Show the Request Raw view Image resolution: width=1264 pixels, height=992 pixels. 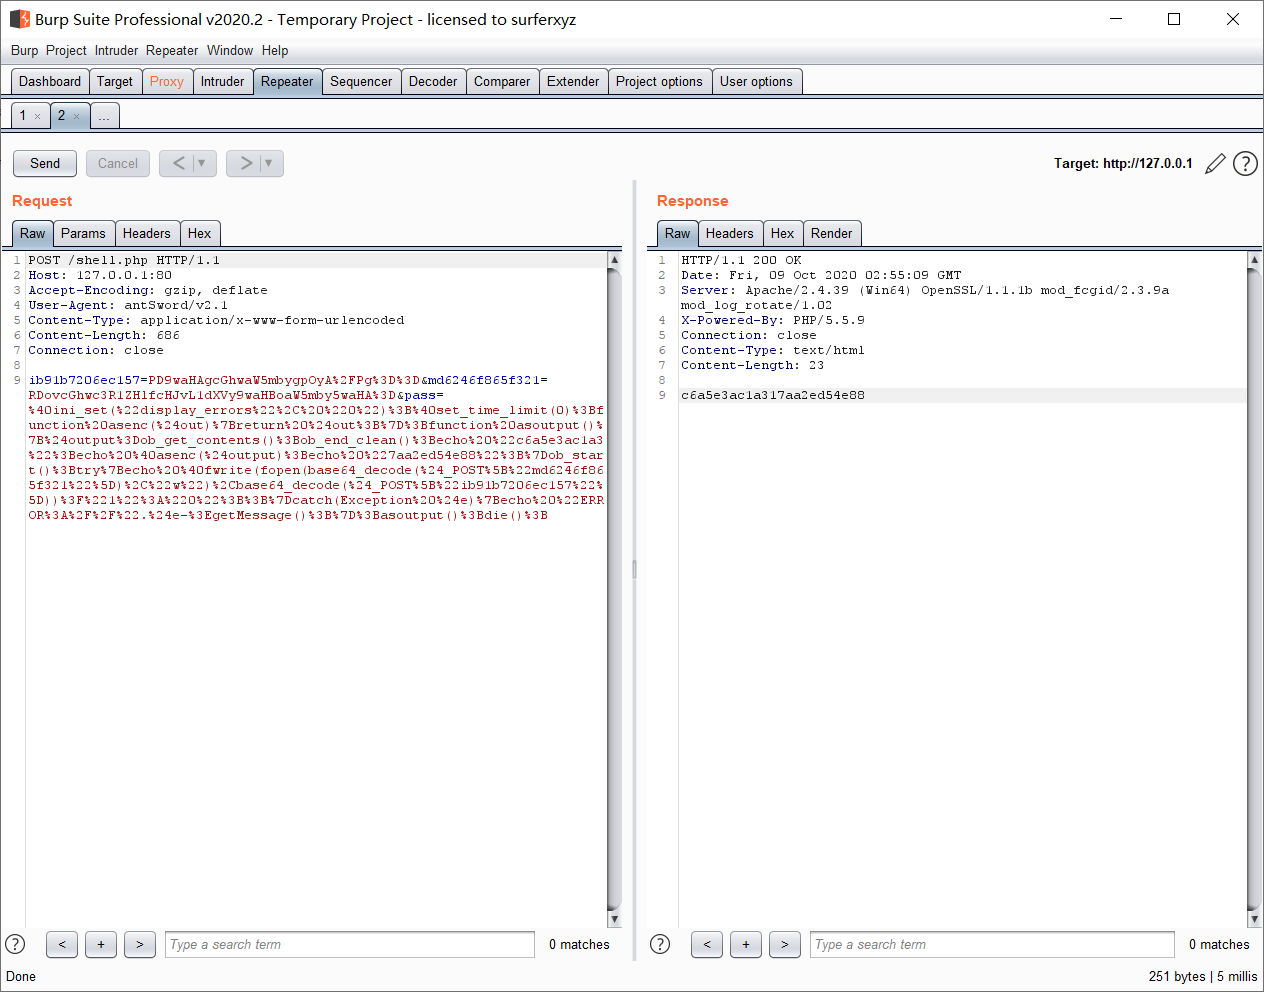tap(33, 234)
